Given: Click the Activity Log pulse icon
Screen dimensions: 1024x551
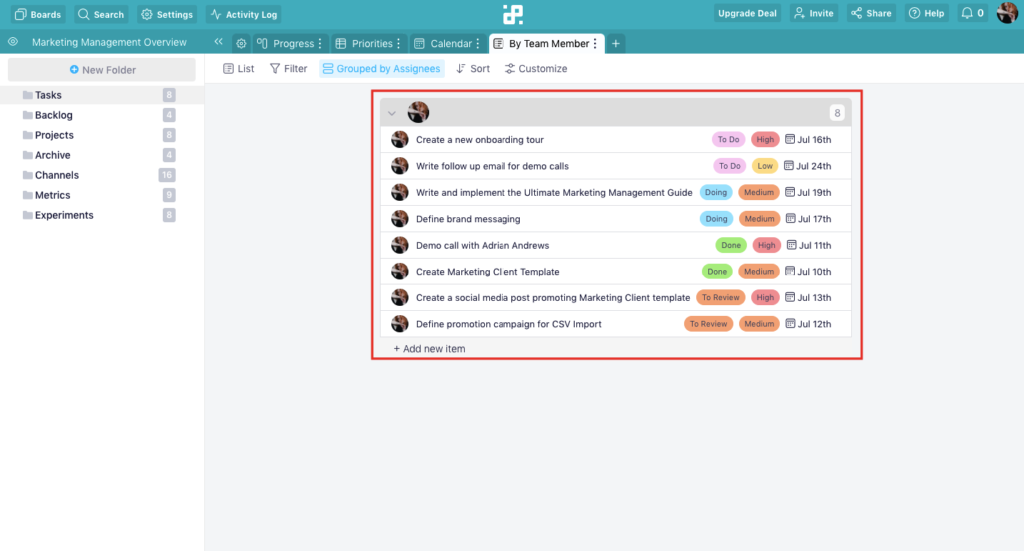Looking at the screenshot, I should coord(216,15).
